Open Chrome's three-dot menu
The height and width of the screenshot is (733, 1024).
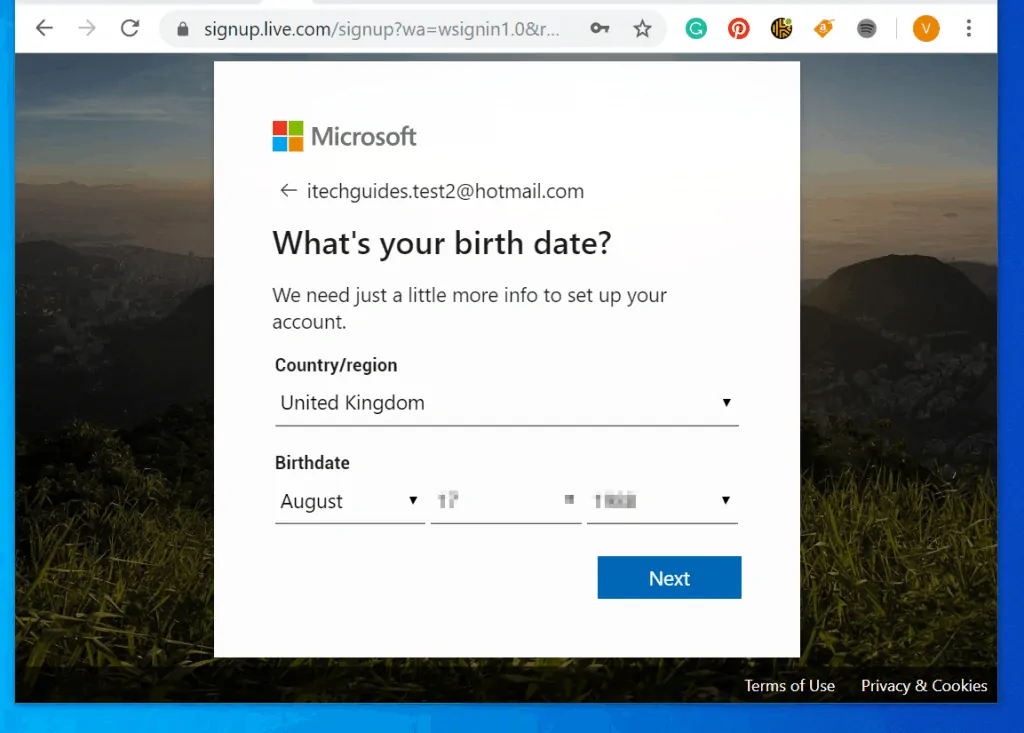968,28
